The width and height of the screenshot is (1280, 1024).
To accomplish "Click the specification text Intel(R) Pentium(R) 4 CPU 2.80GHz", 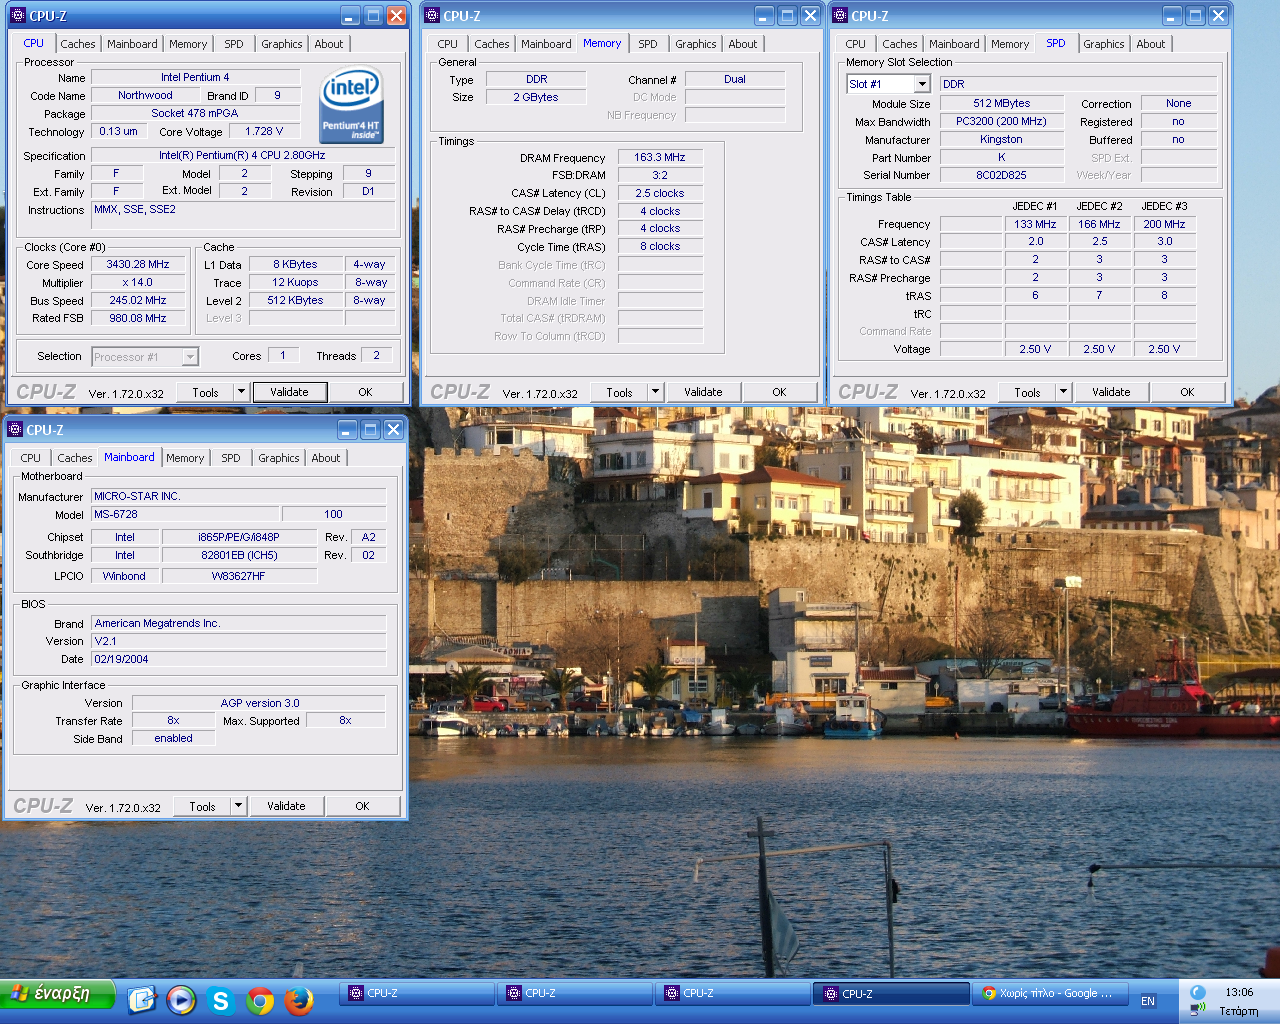I will [242, 155].
